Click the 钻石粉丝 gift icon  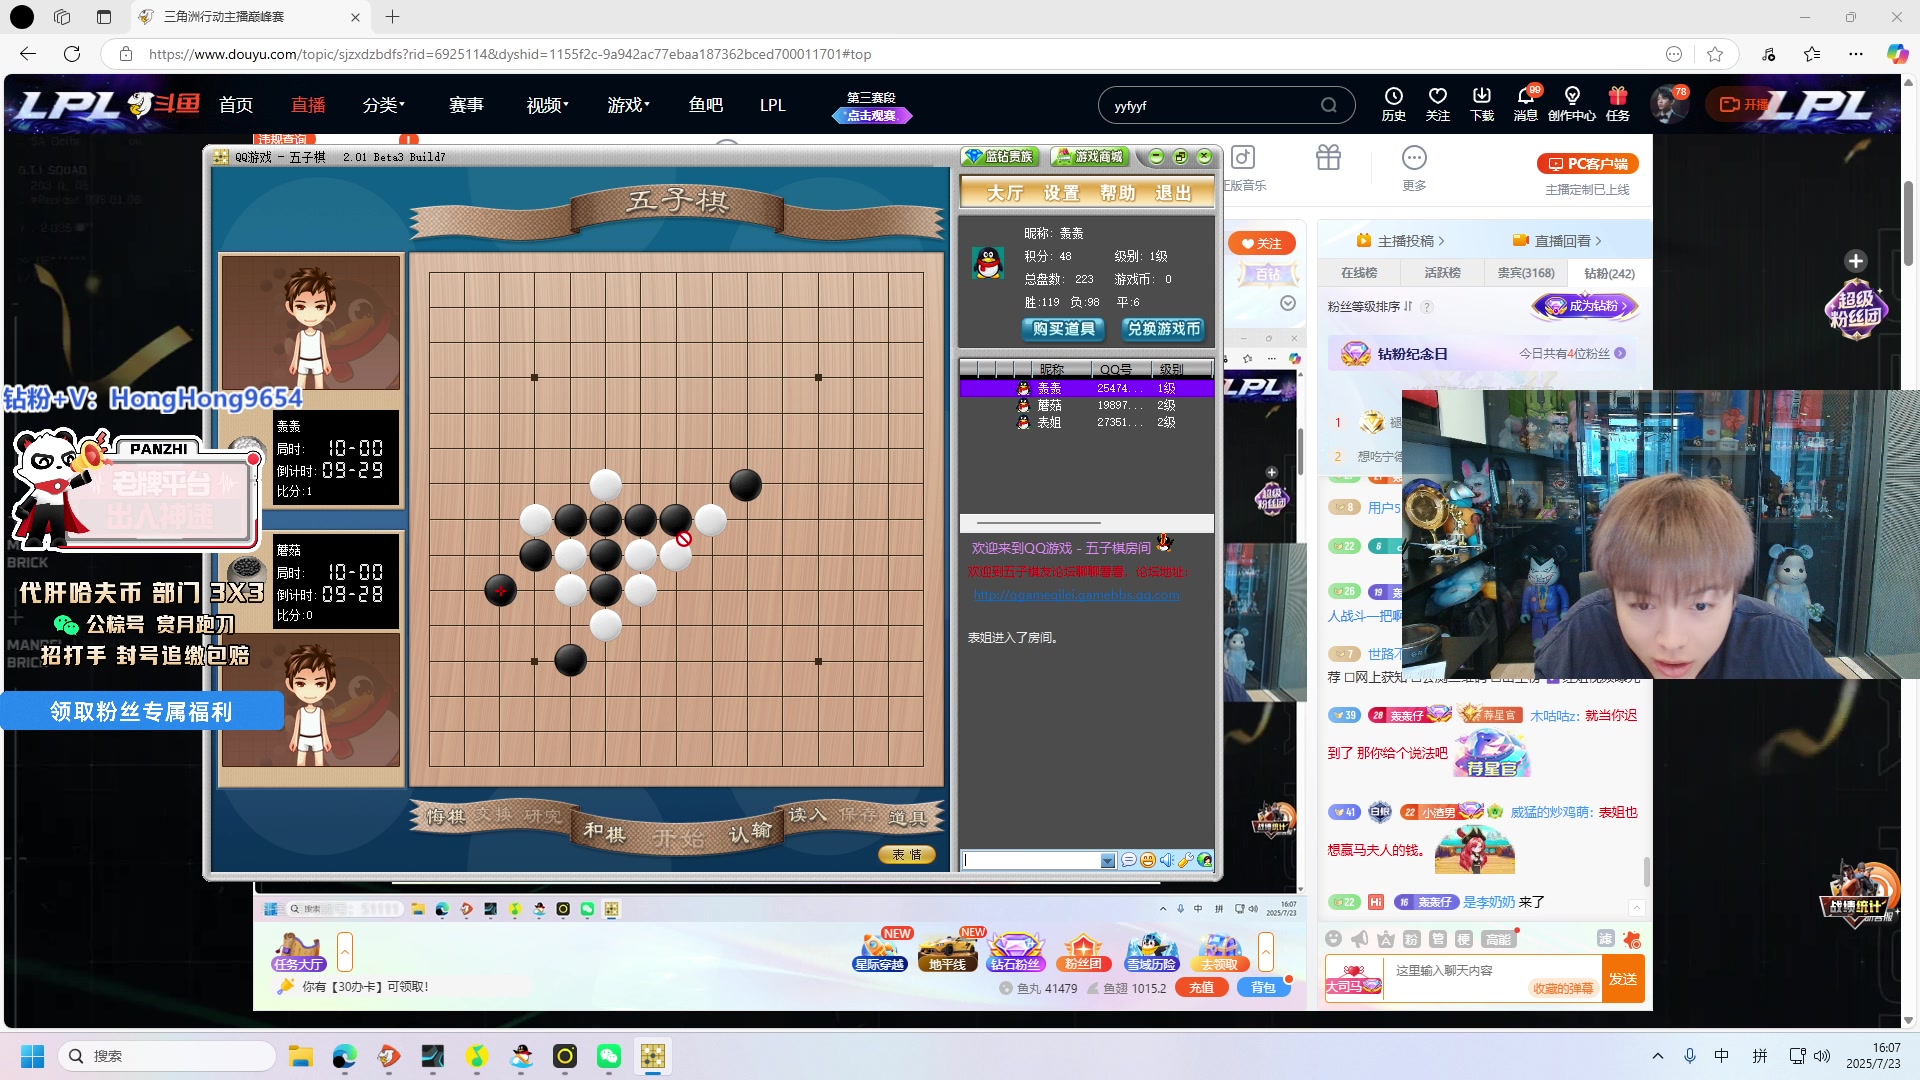(1015, 951)
